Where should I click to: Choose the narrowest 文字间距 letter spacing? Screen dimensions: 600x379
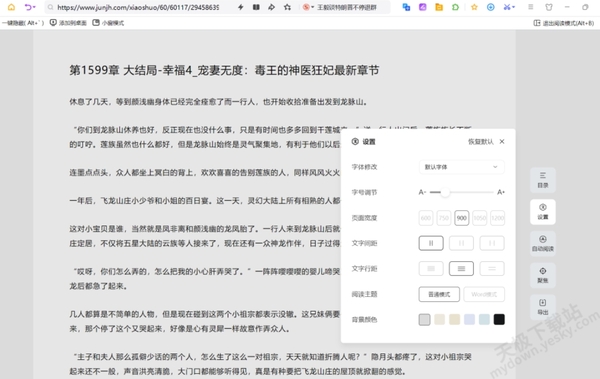pos(431,243)
